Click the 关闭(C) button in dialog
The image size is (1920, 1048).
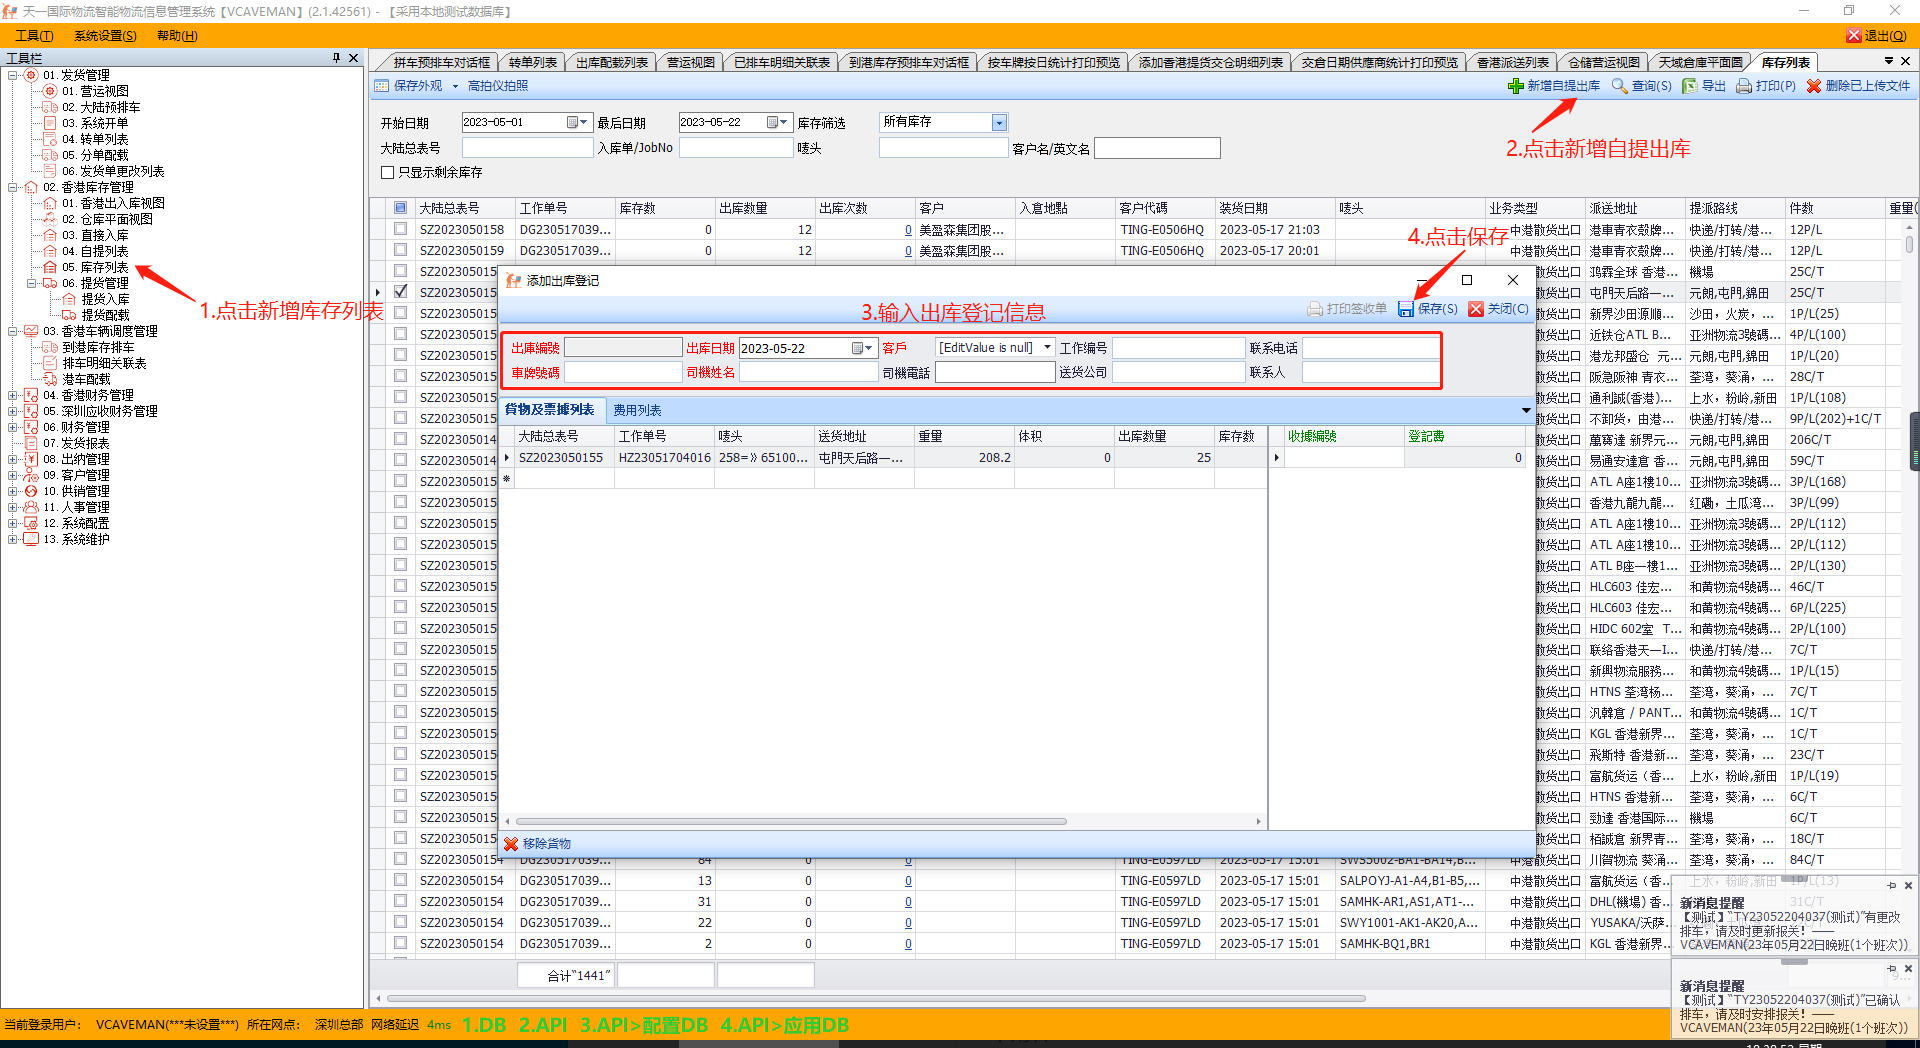coord(1498,309)
